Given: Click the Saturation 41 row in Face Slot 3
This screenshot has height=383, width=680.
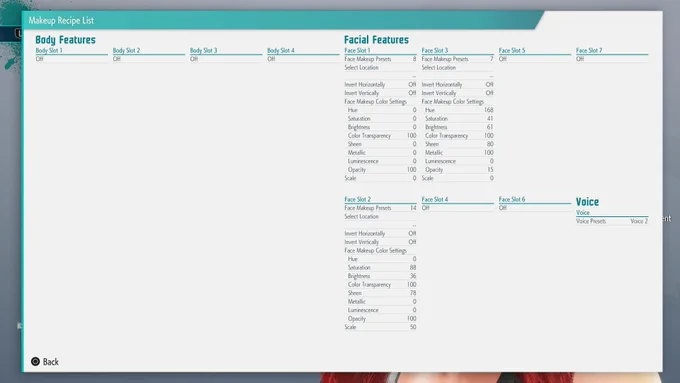Looking at the screenshot, I should [x=458, y=119].
